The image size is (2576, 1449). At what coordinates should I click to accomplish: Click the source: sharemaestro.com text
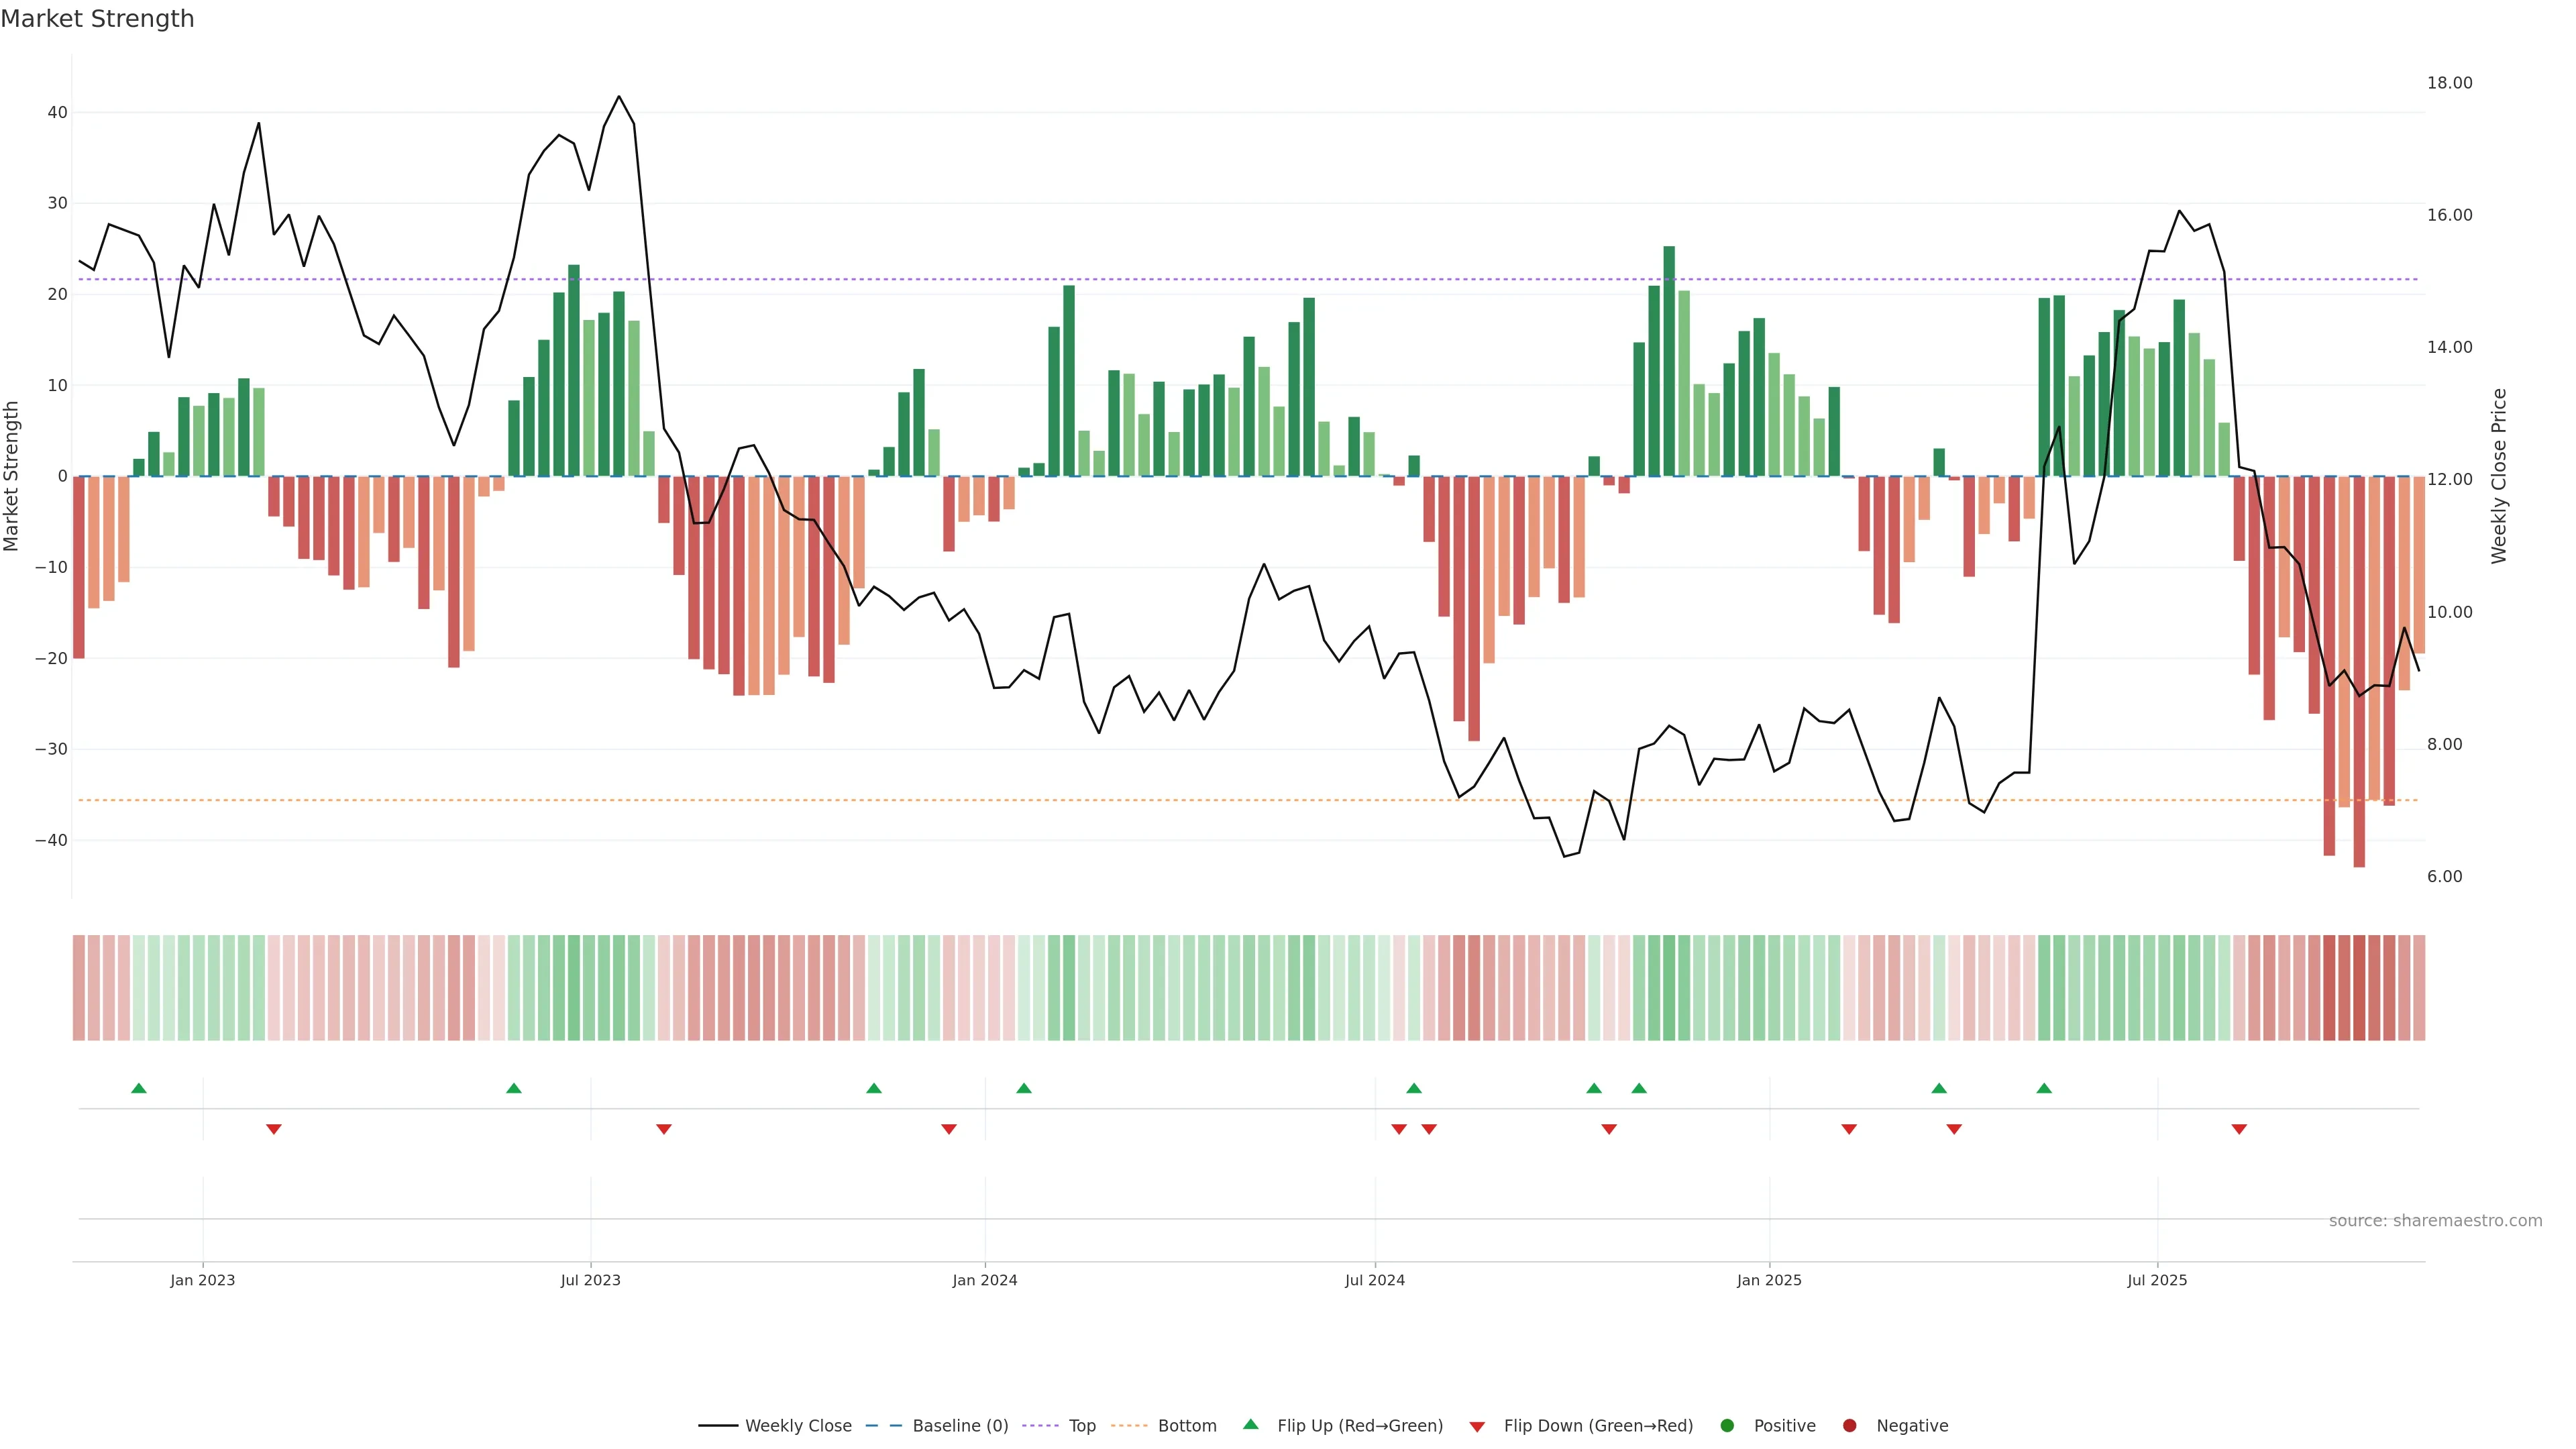pos(2435,1220)
